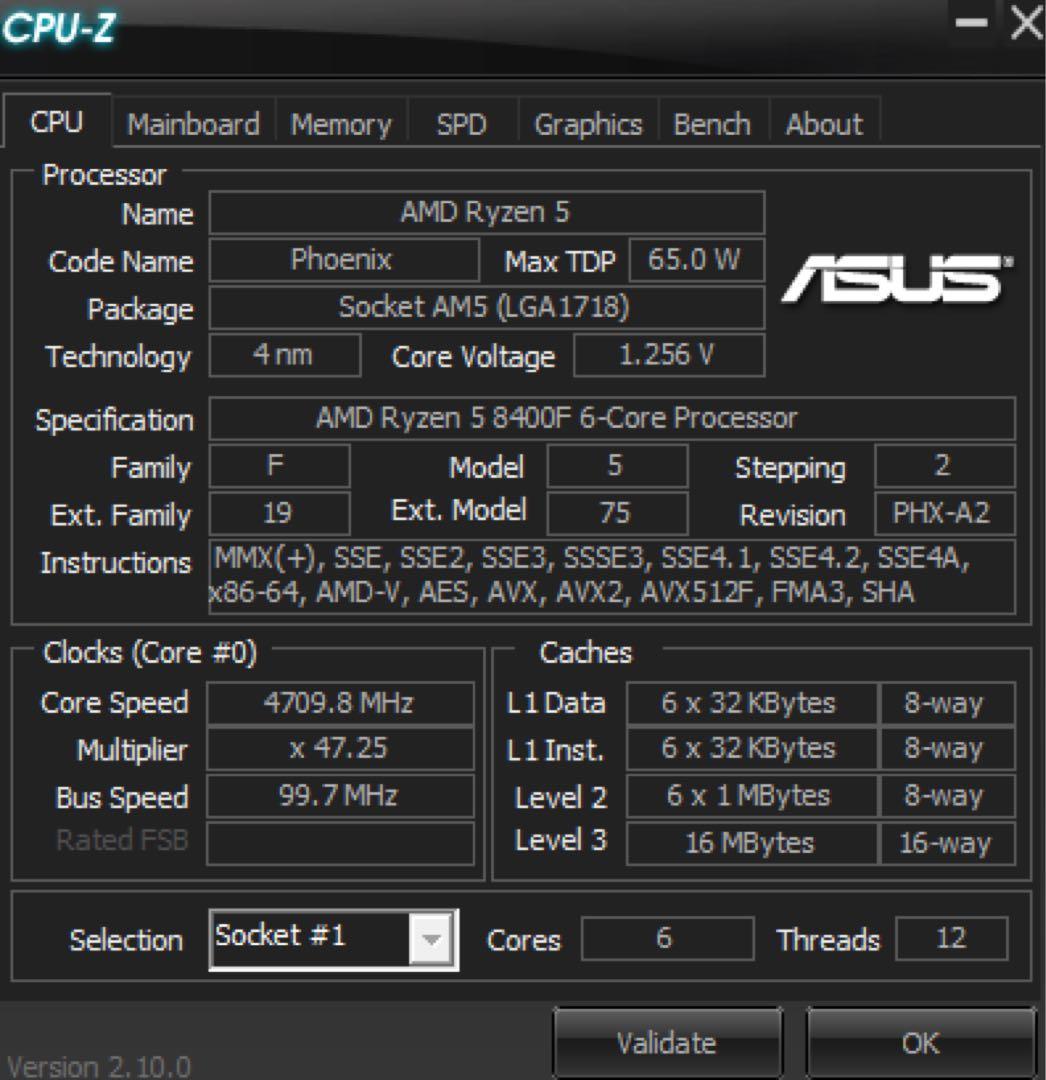The width and height of the screenshot is (1046, 1080).
Task: Click the Core Speed readout
Action: coord(340,703)
